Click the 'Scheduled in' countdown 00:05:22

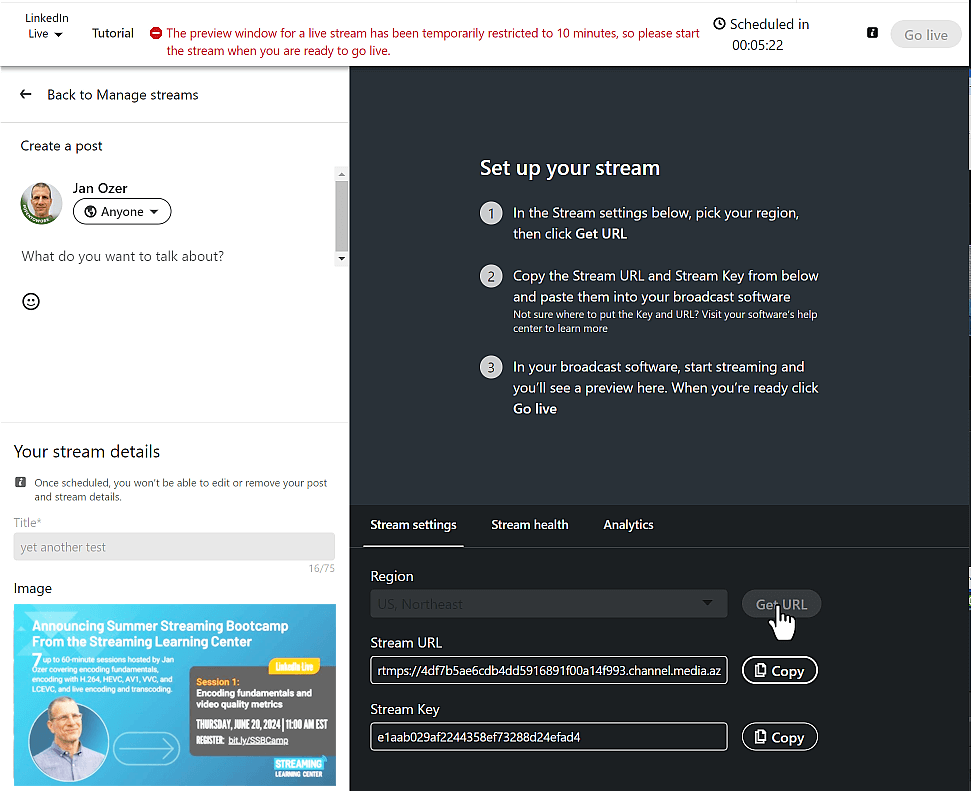pos(757,45)
